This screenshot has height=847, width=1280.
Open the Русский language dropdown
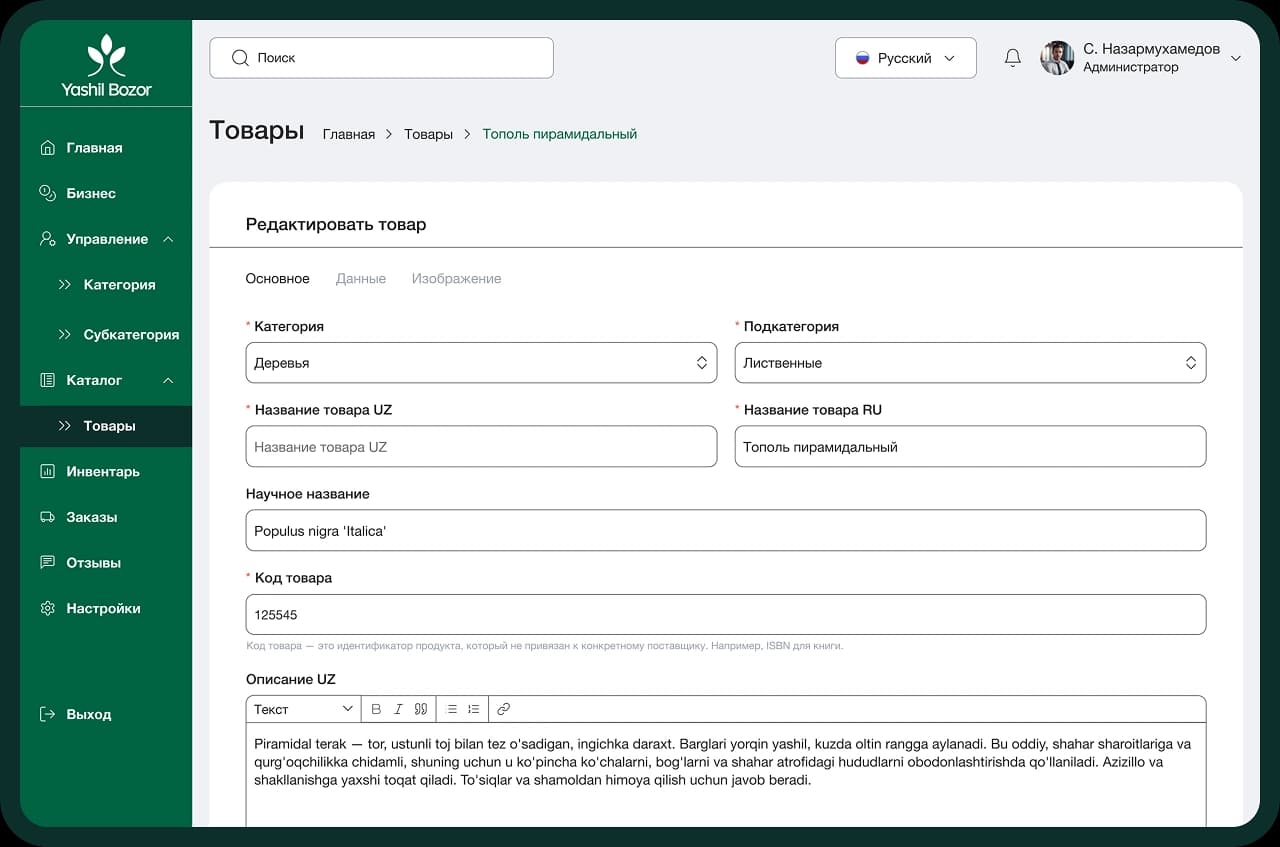pos(906,58)
